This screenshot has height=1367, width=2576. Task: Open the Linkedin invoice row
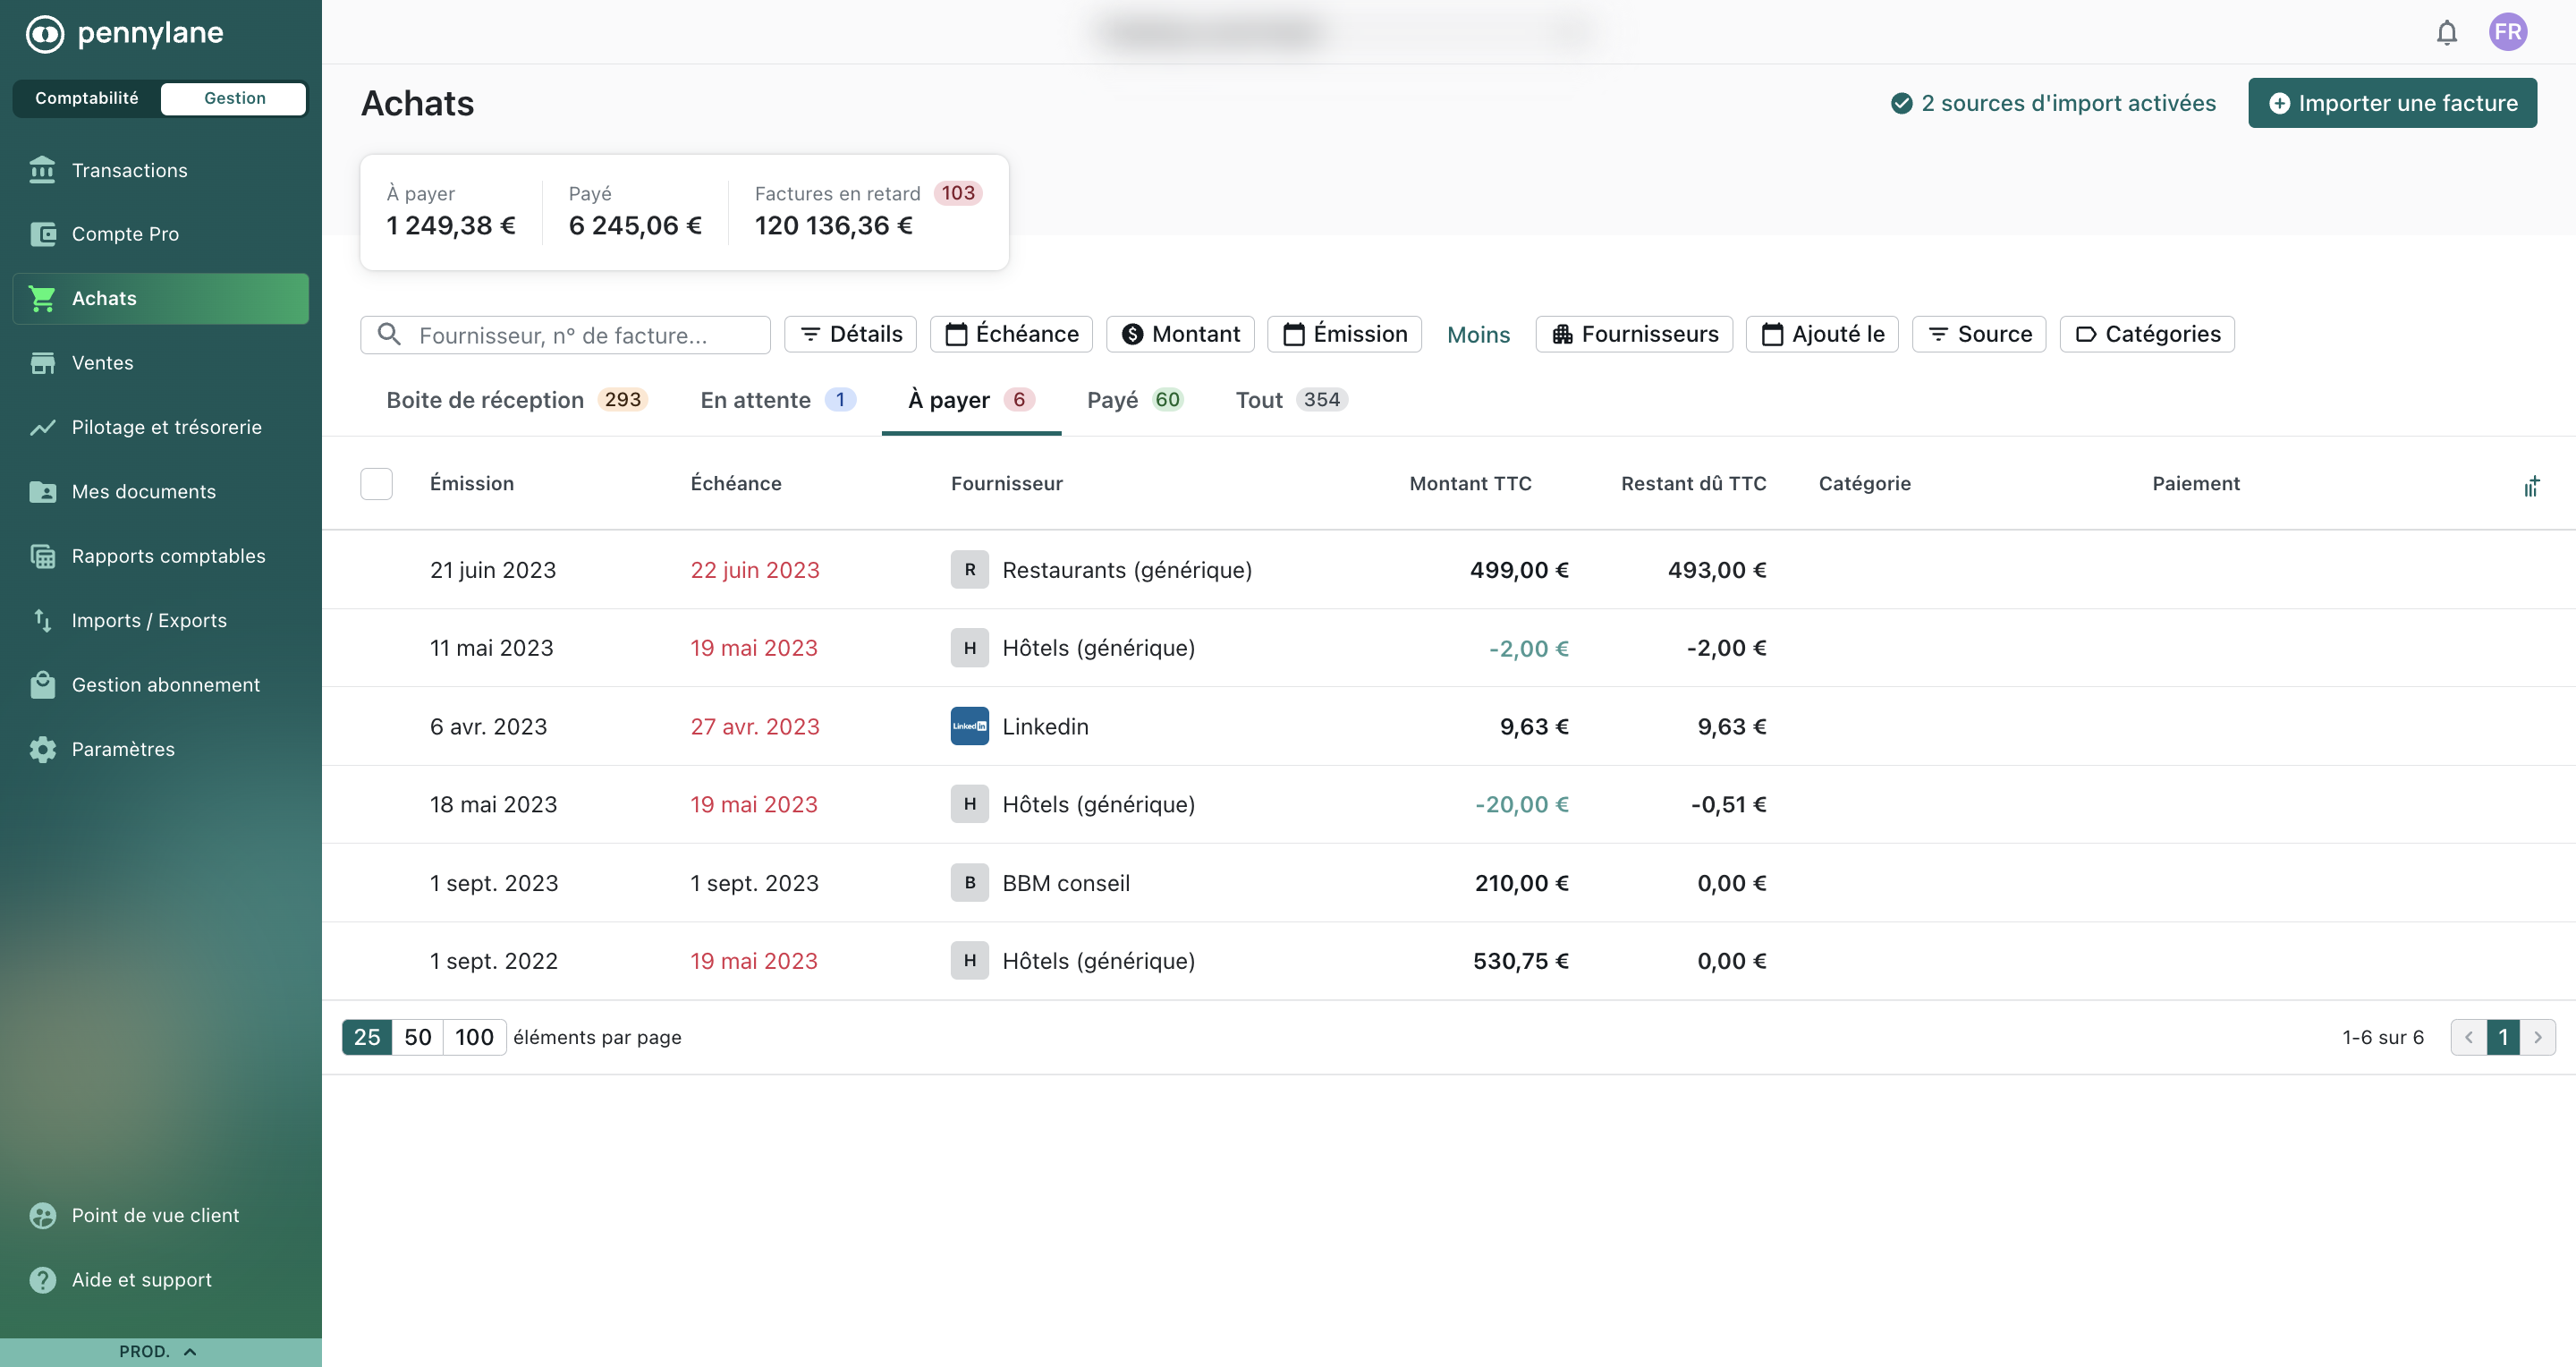(1448, 726)
